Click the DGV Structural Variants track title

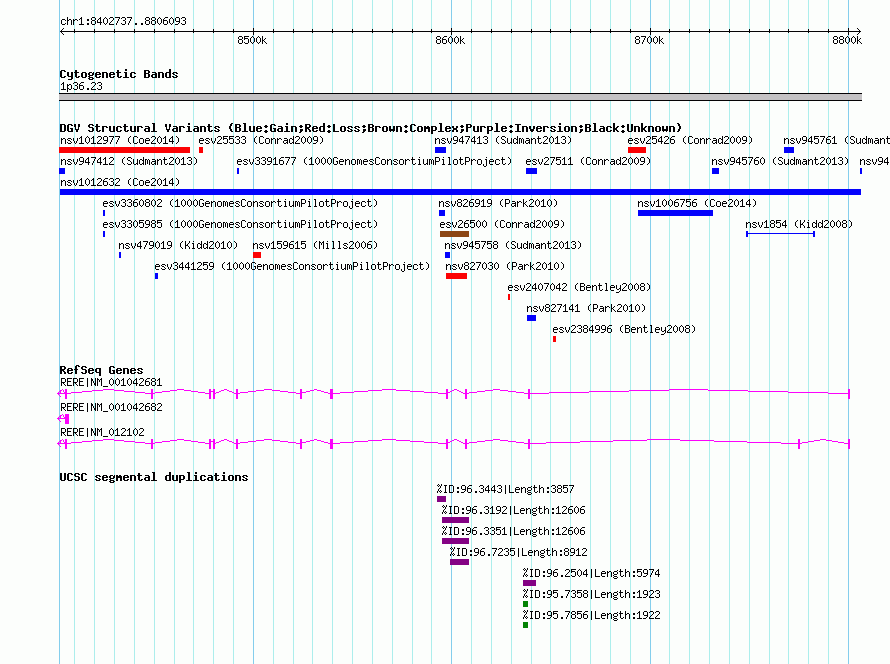point(370,128)
